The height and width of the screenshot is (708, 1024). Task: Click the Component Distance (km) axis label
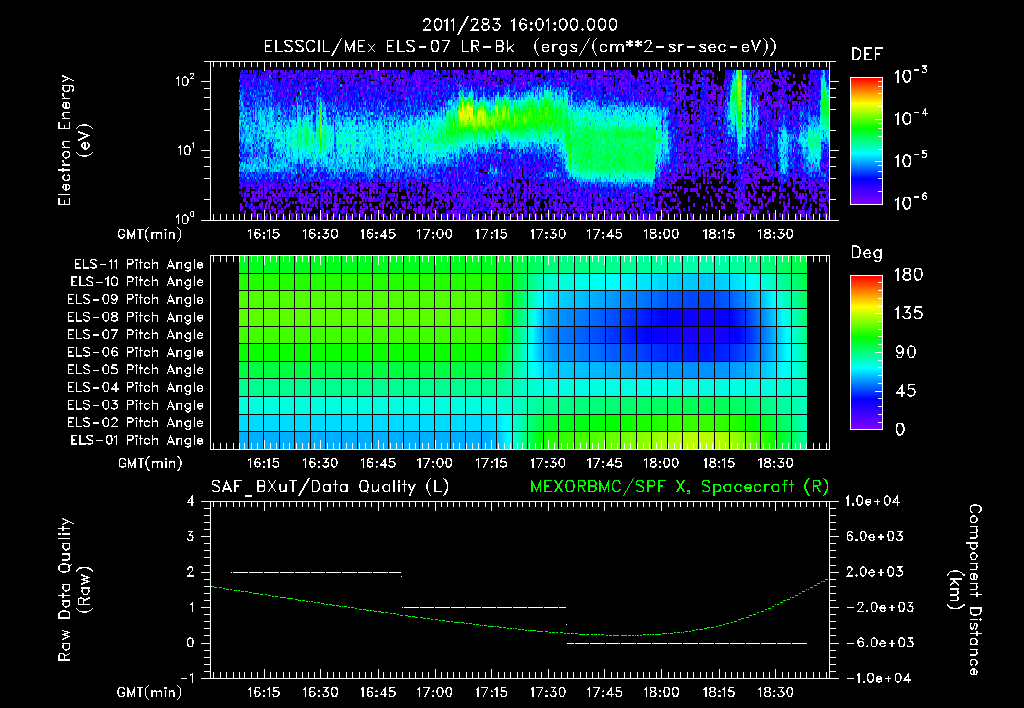point(965,590)
